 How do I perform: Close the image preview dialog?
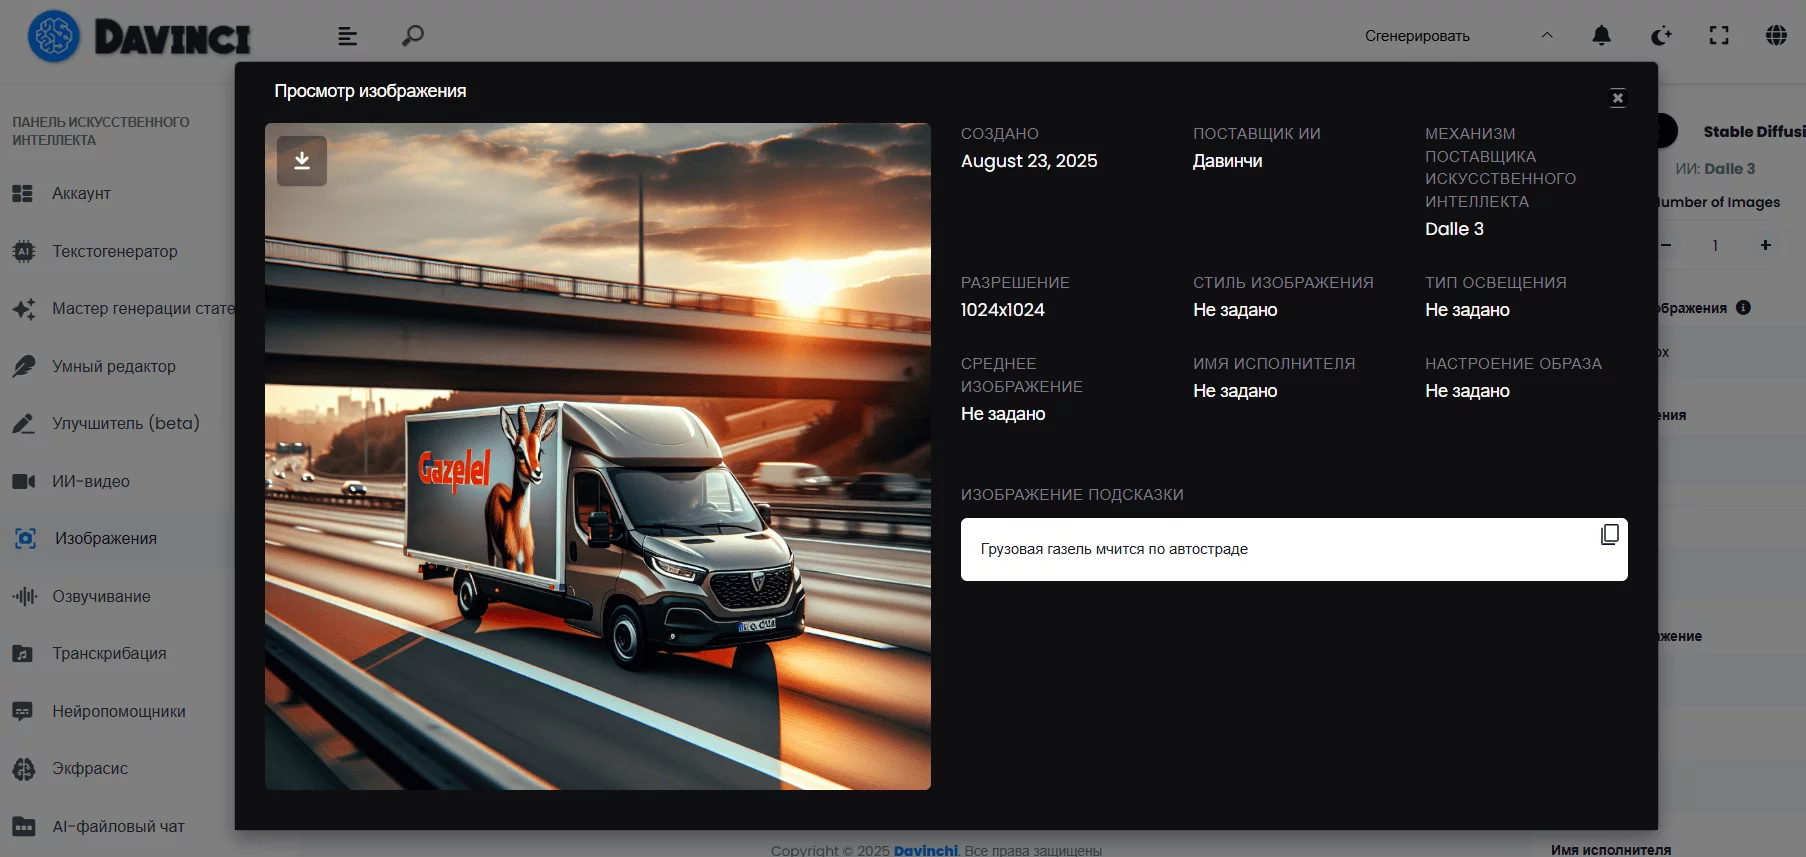(1617, 98)
